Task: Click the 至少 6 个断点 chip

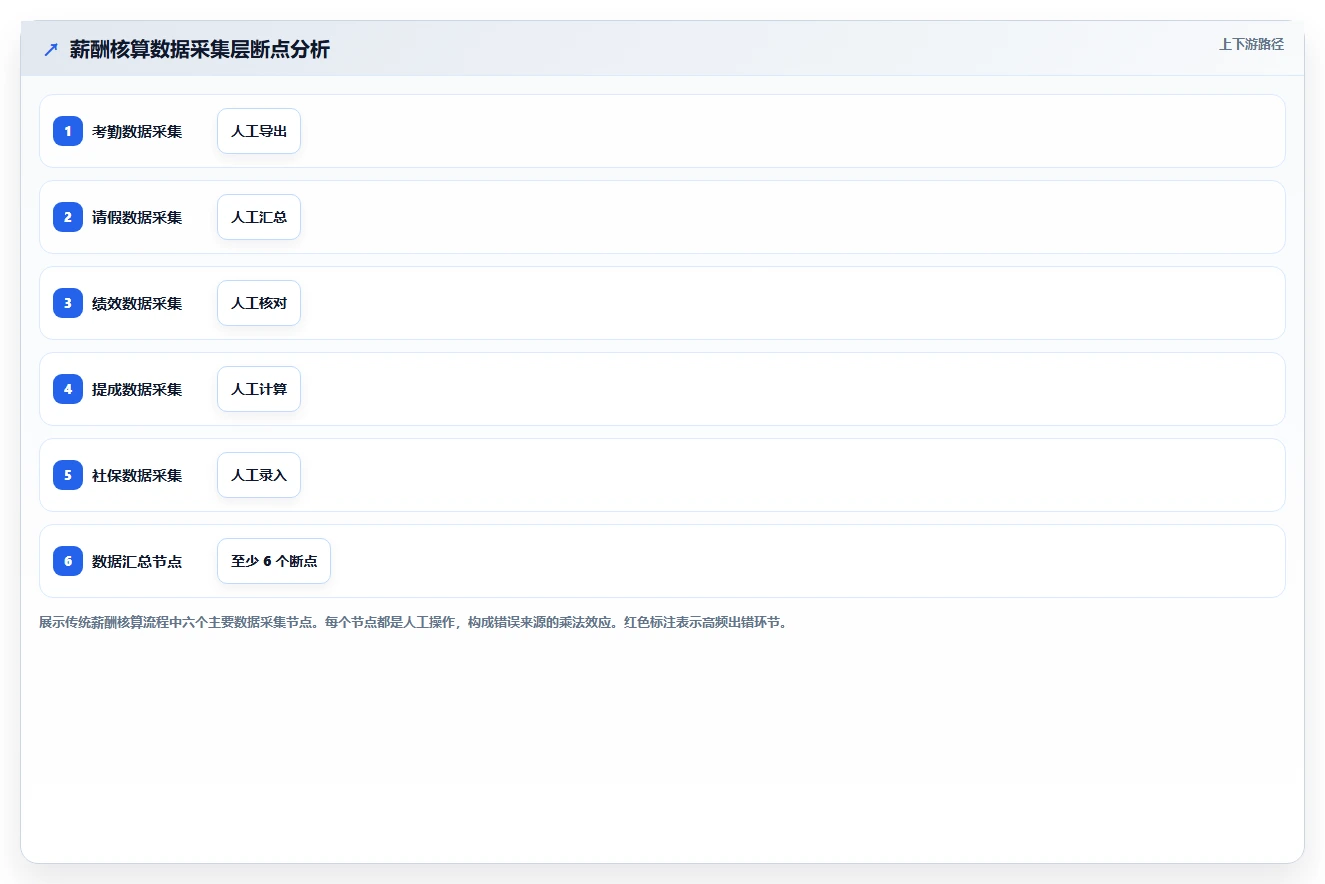Action: (x=274, y=561)
